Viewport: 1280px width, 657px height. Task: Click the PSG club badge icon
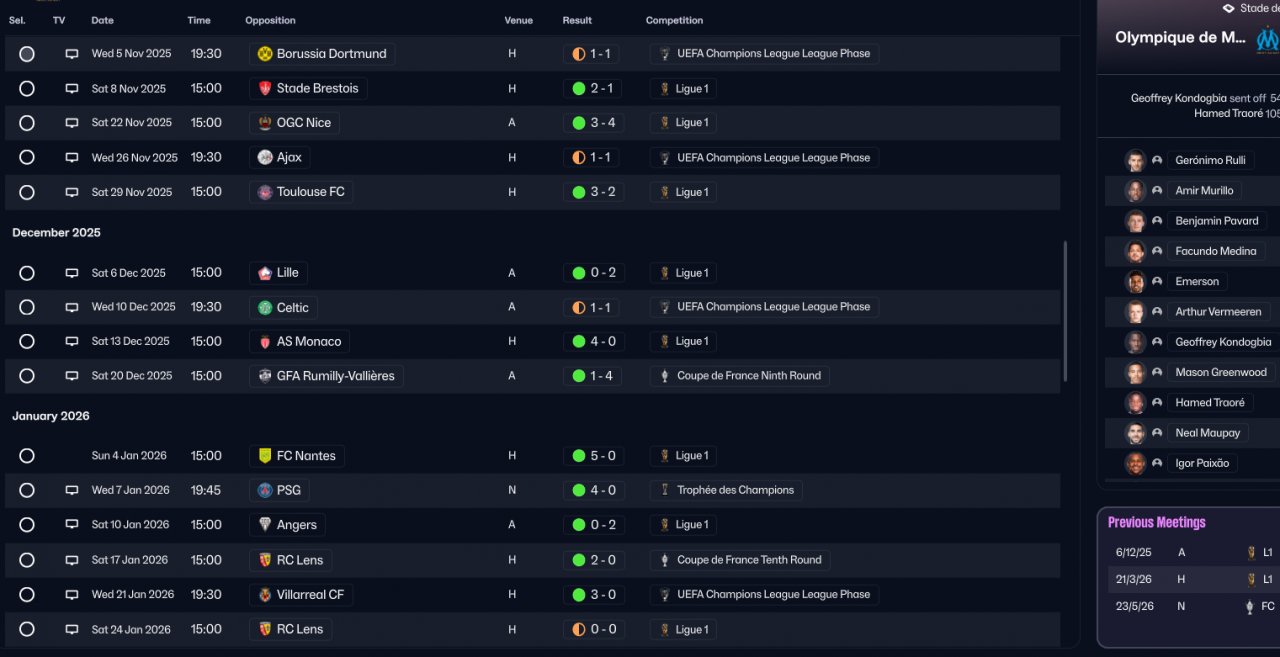(x=265, y=491)
